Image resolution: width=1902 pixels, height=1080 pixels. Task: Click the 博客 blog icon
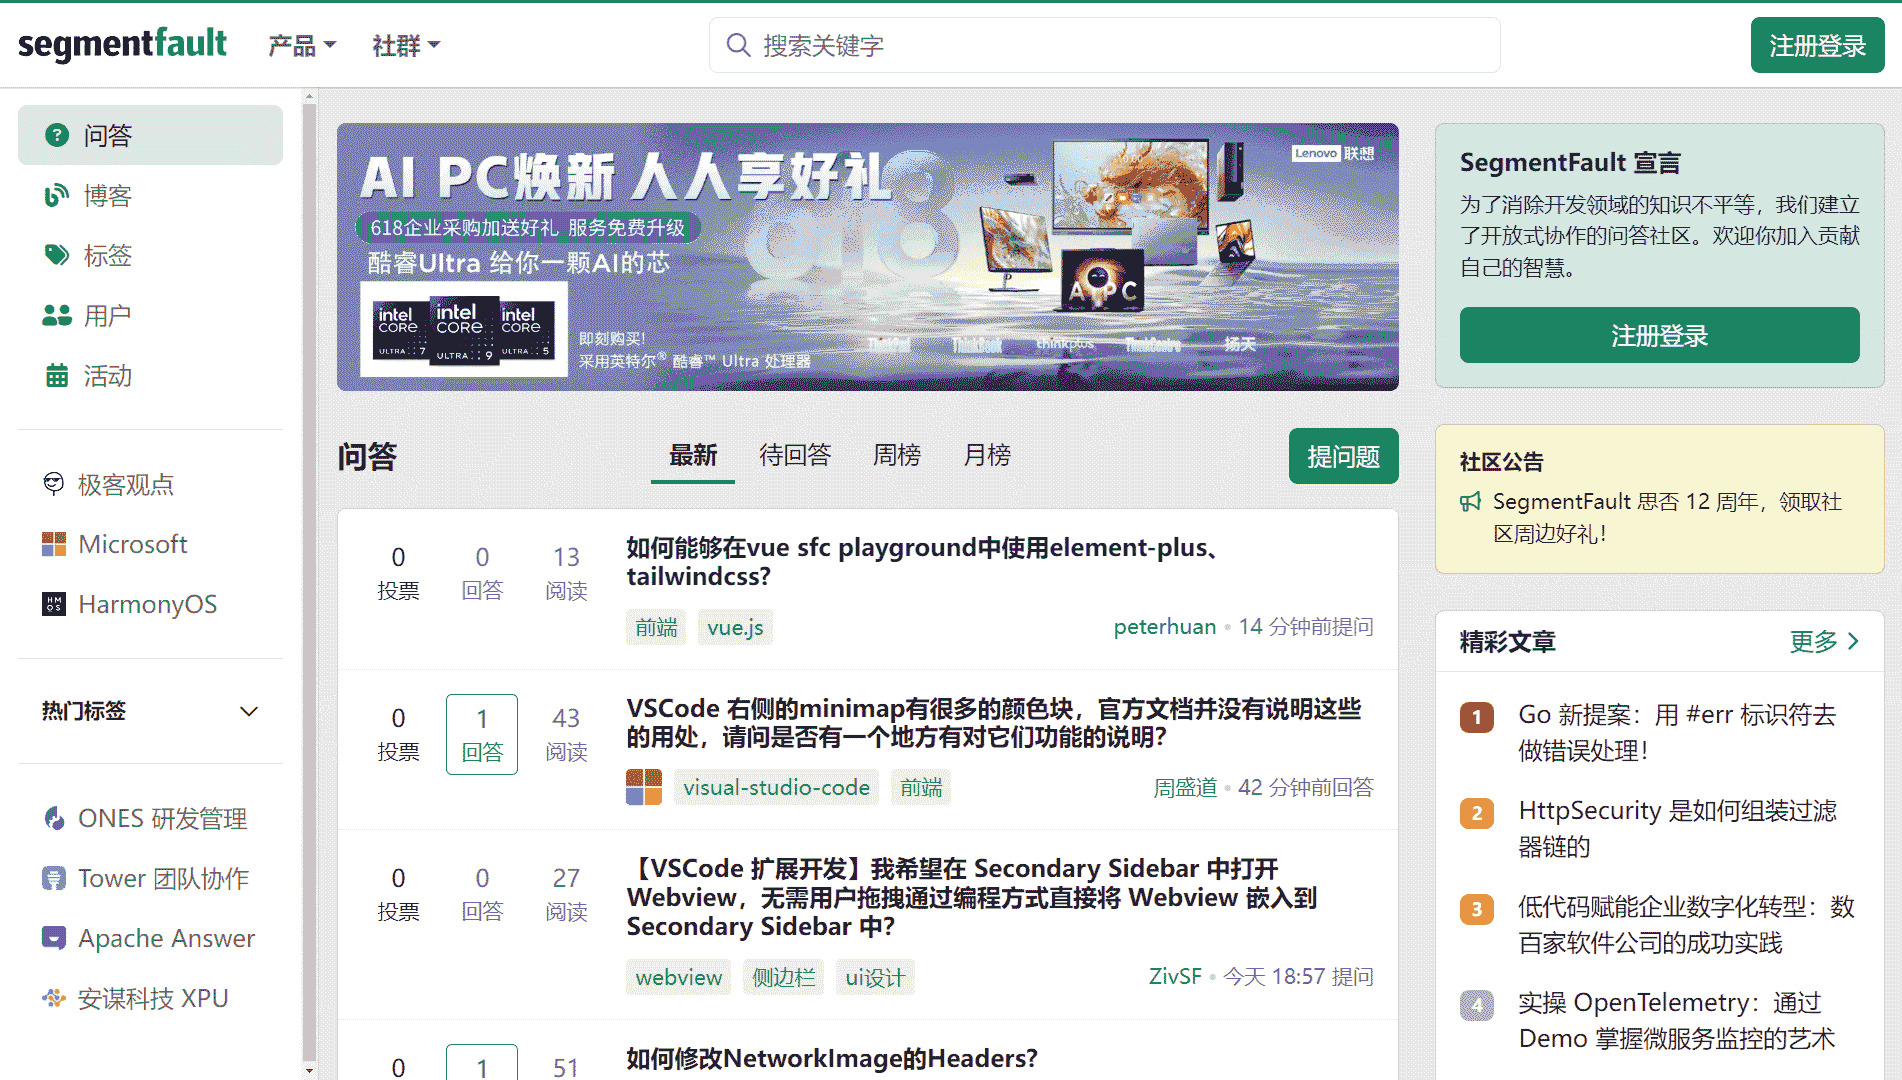tap(57, 195)
